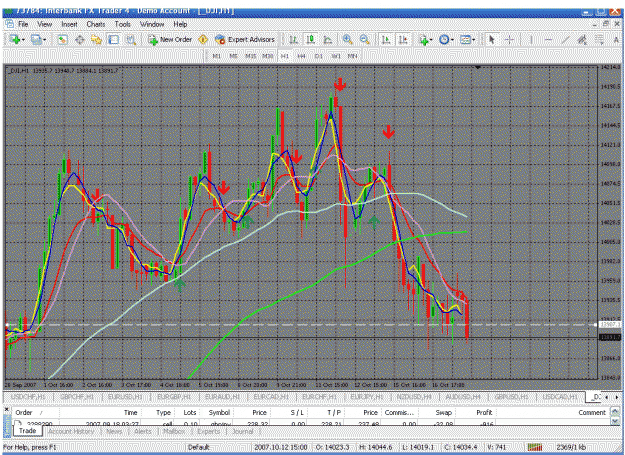This screenshot has width=625, height=455.
Task: Toggle the Expert Advisors button
Action: [x=245, y=39]
